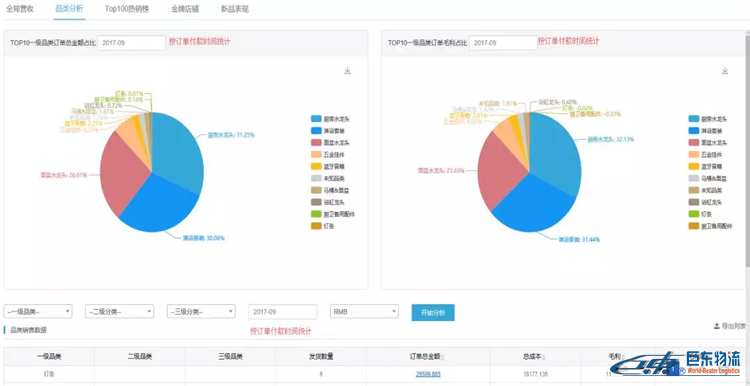750x386 pixels.
Task: Go to the 金牌店铺 tab
Action: pyautogui.click(x=185, y=9)
